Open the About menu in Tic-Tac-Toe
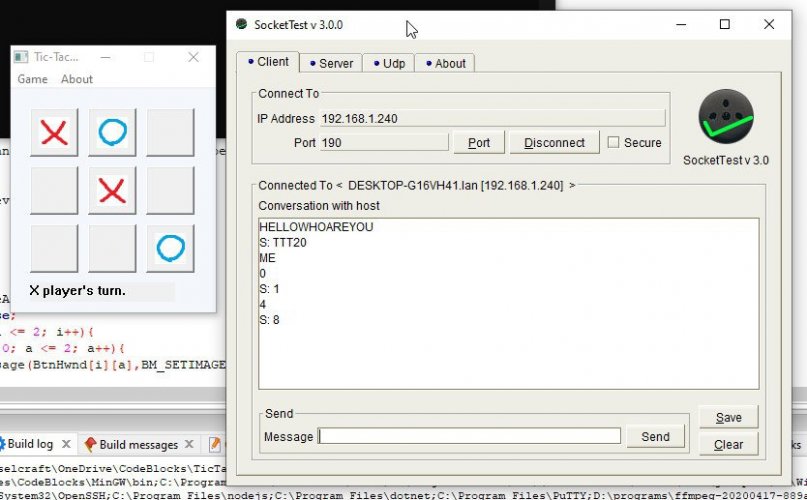This screenshot has width=807, height=500. 77,79
